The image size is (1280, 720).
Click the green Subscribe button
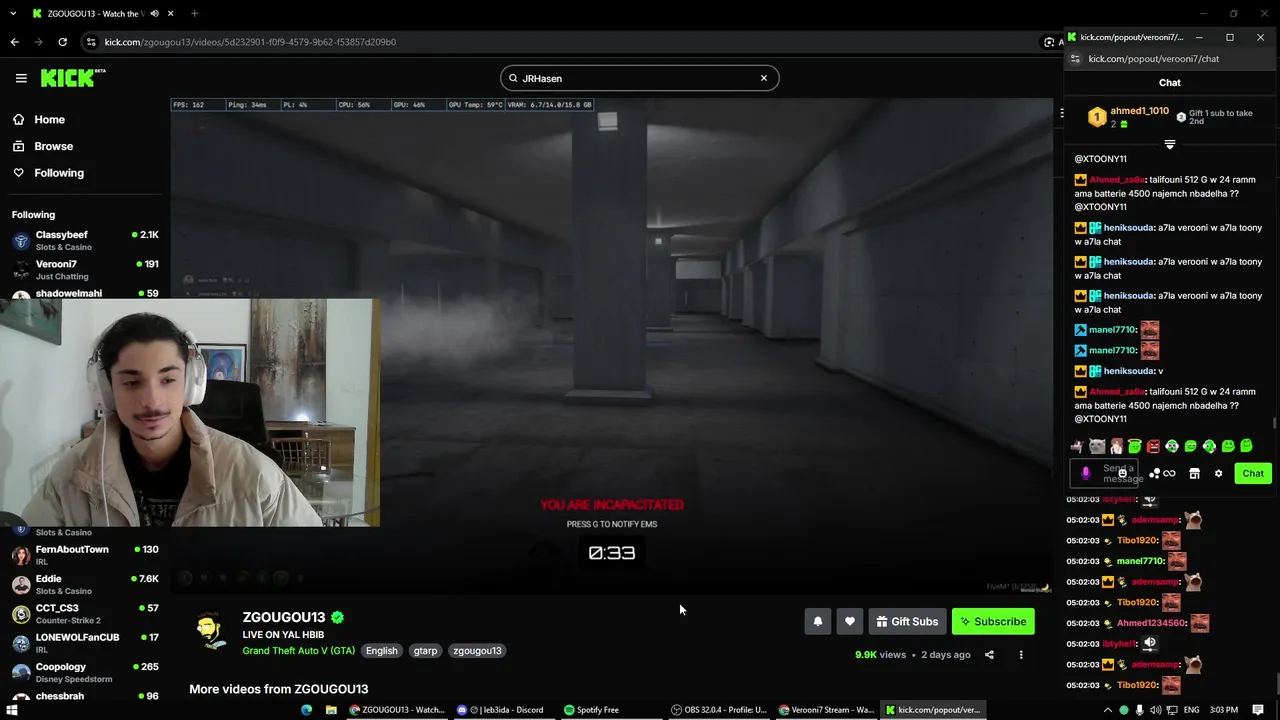click(993, 621)
